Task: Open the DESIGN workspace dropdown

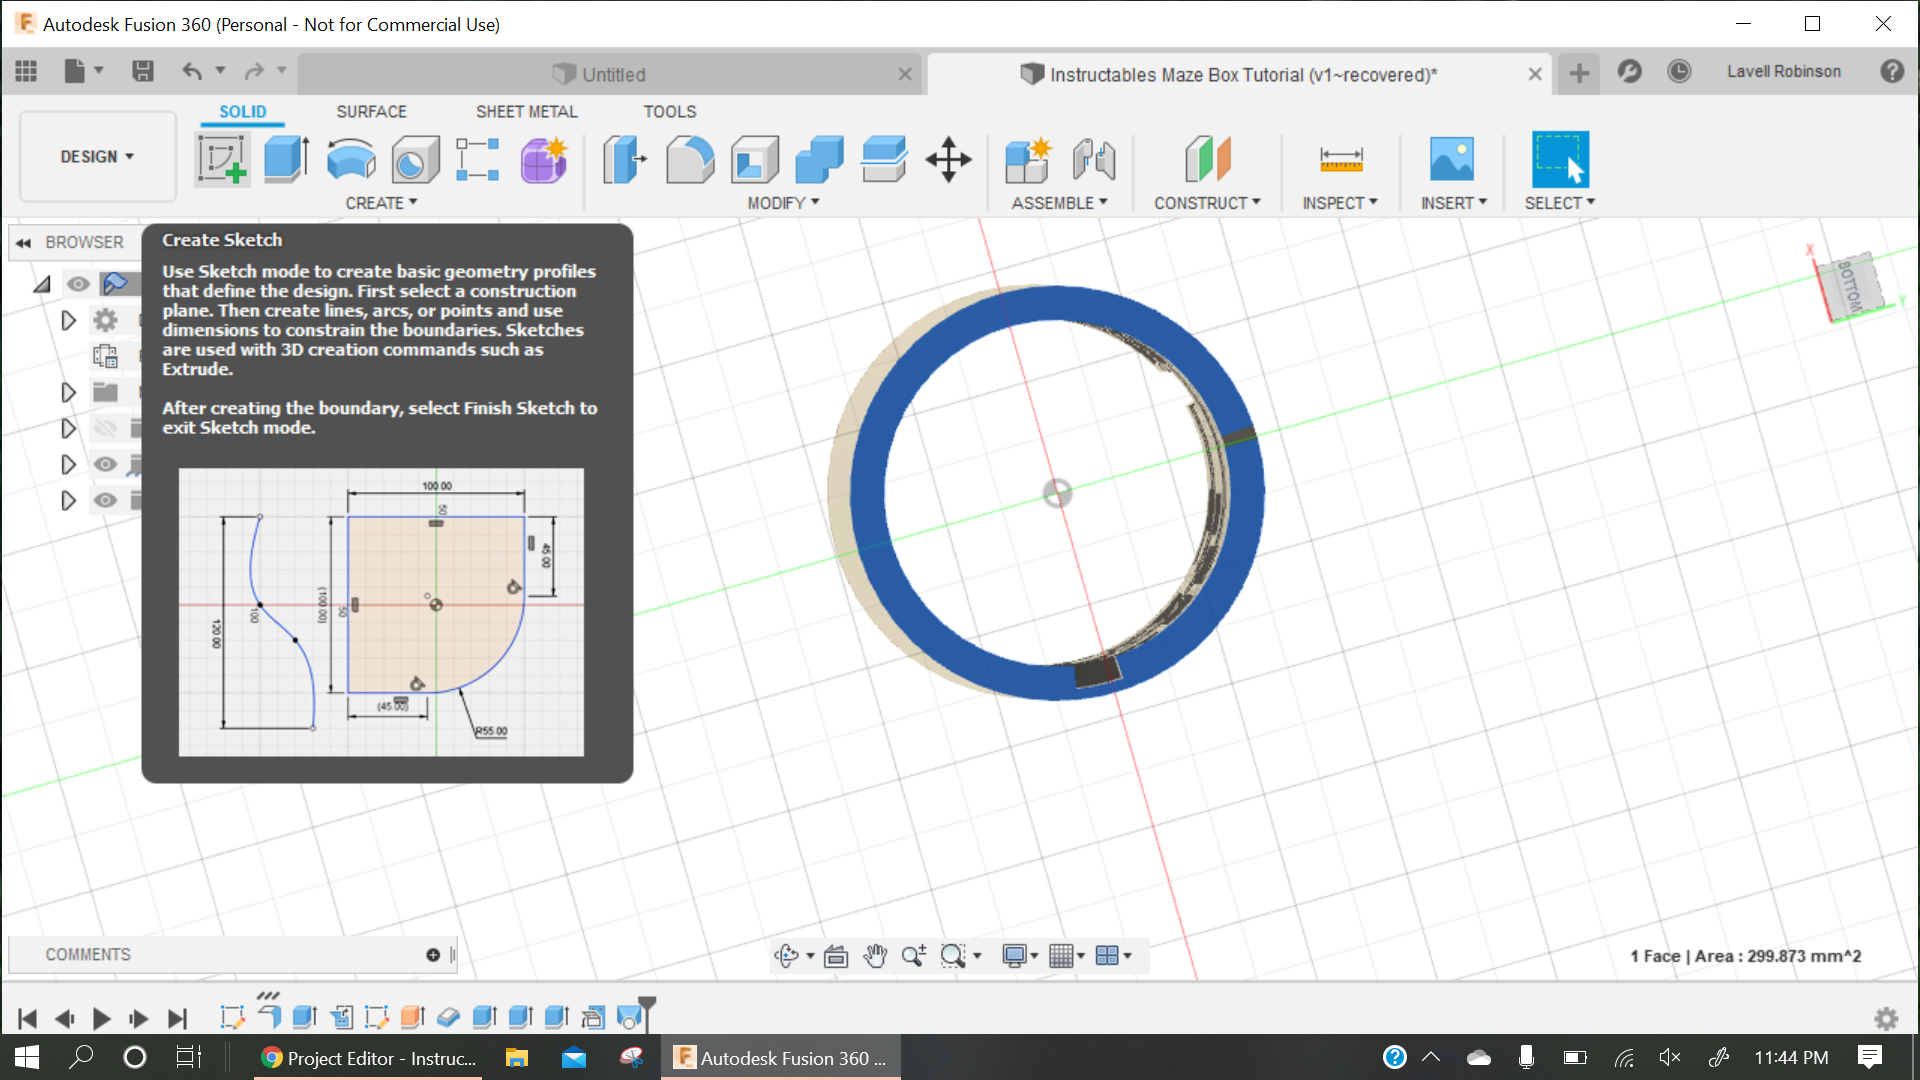Action: (x=97, y=157)
